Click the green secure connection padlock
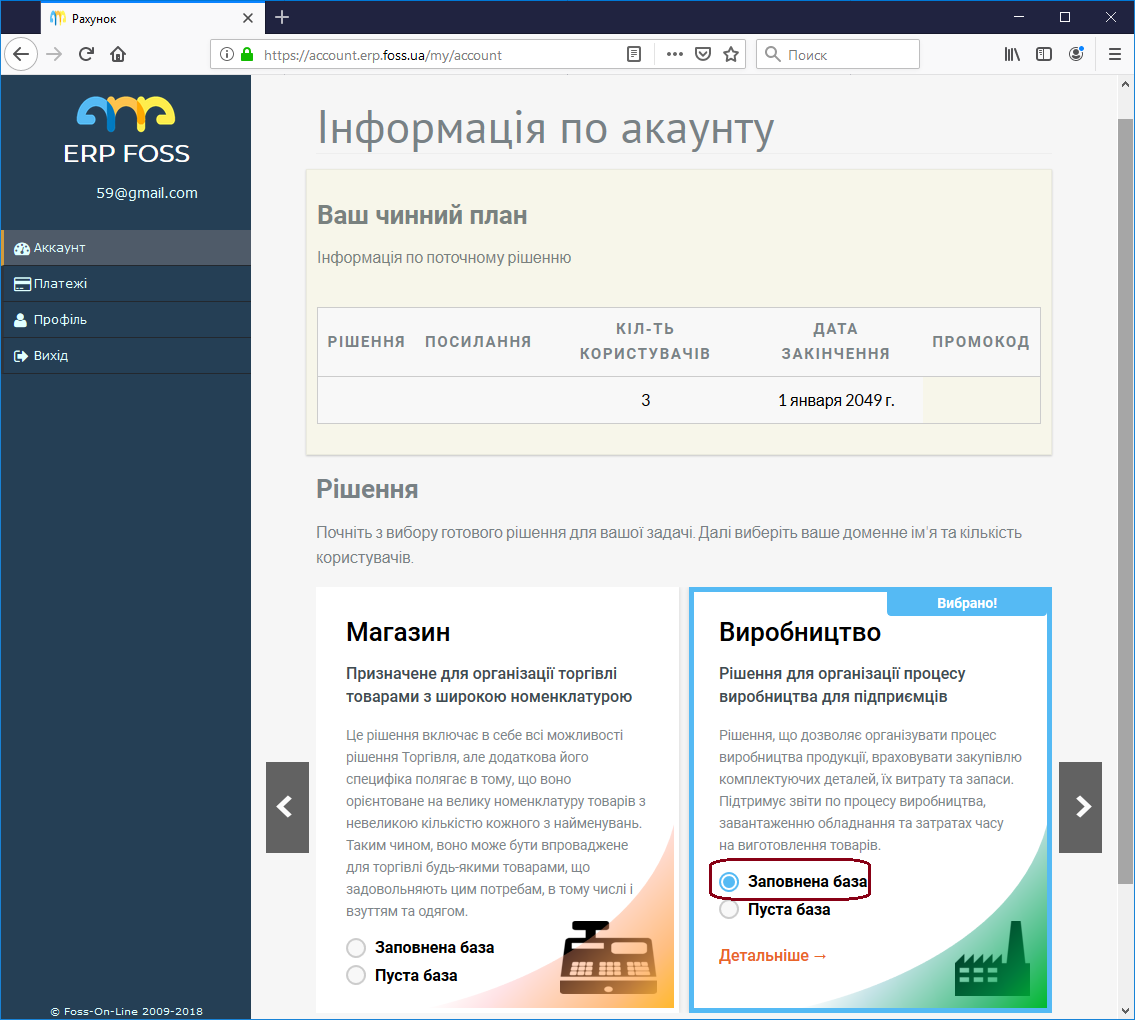Viewport: 1135px width, 1020px height. 247,54
